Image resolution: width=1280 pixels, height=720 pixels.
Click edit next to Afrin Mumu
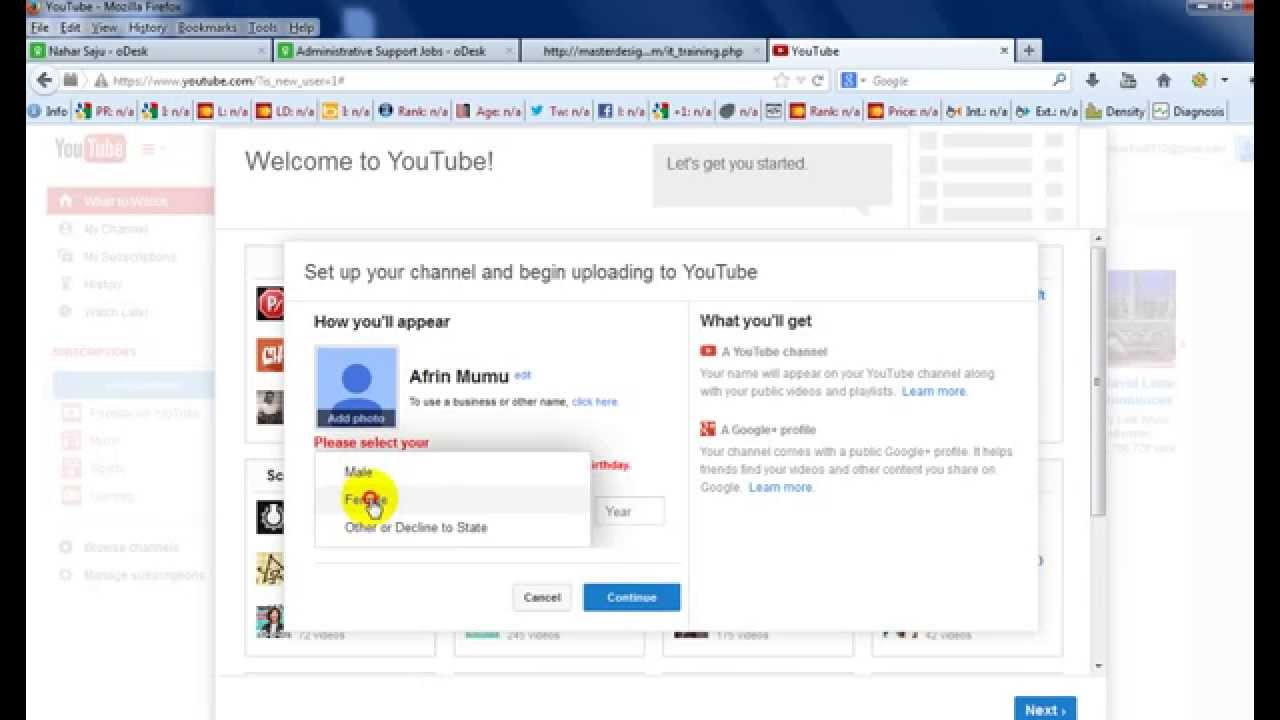pyautogui.click(x=522, y=375)
